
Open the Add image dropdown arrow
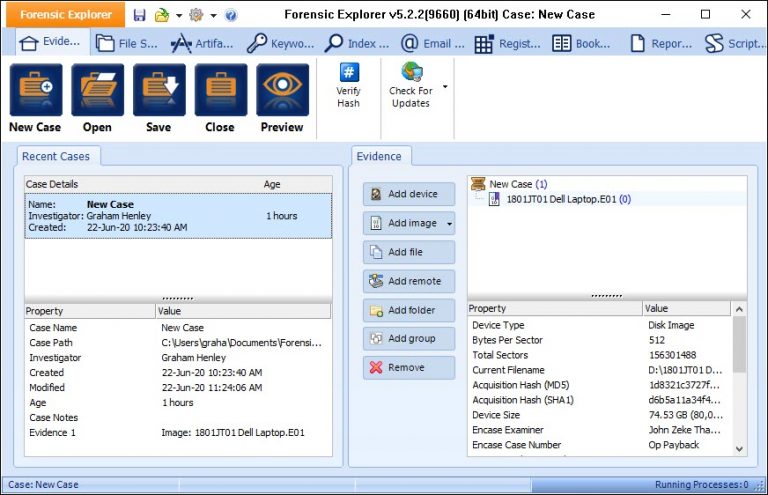pyautogui.click(x=449, y=224)
